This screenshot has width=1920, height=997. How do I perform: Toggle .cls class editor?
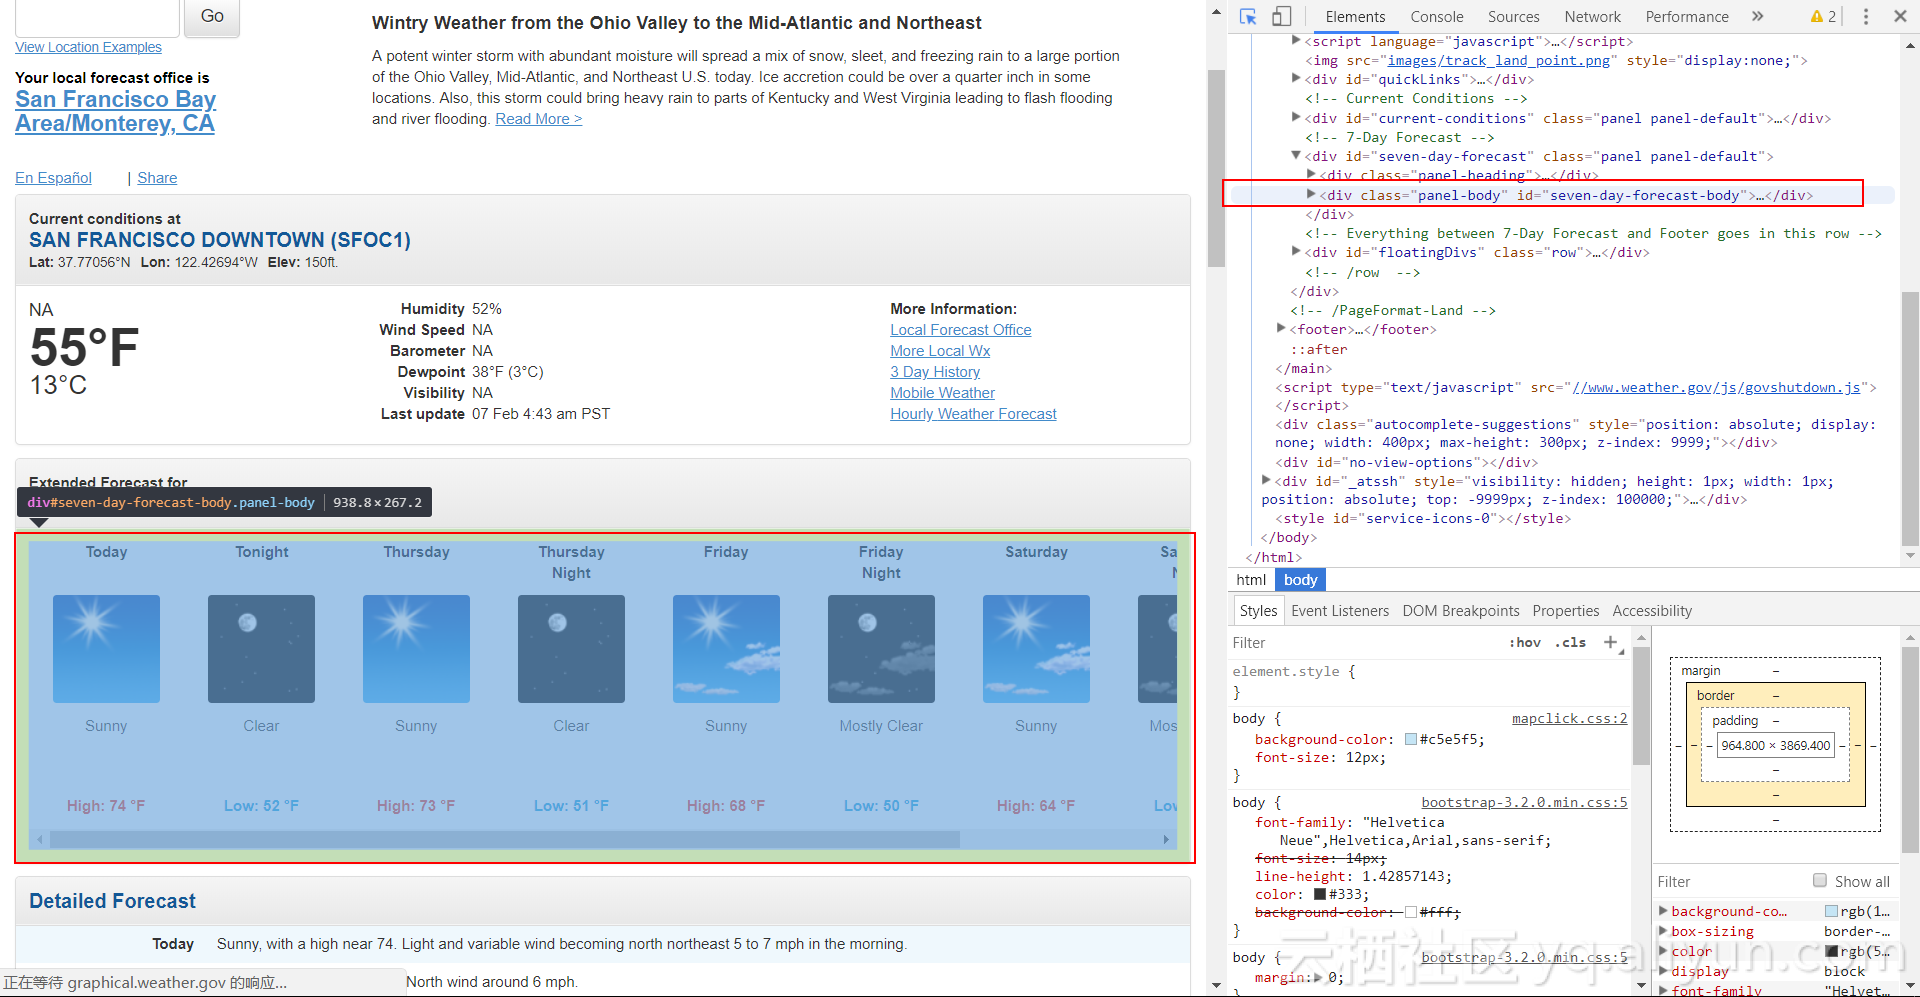point(1571,643)
